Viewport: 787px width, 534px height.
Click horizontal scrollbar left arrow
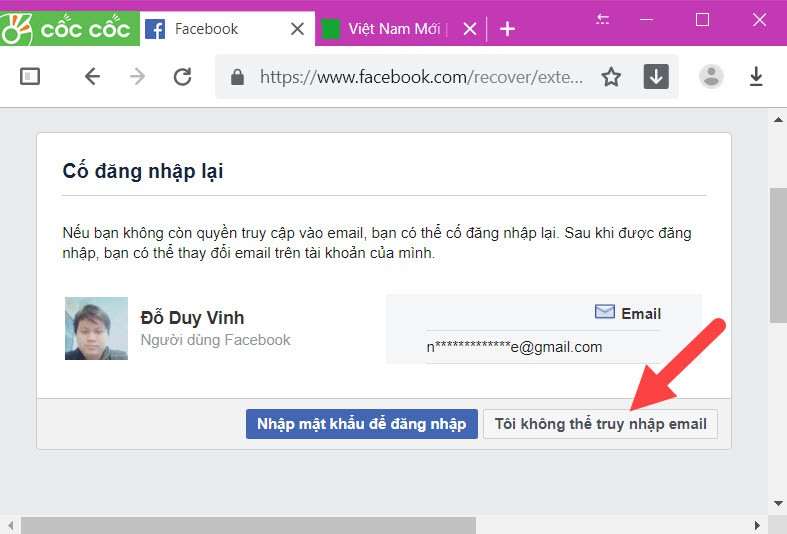tap(11, 525)
